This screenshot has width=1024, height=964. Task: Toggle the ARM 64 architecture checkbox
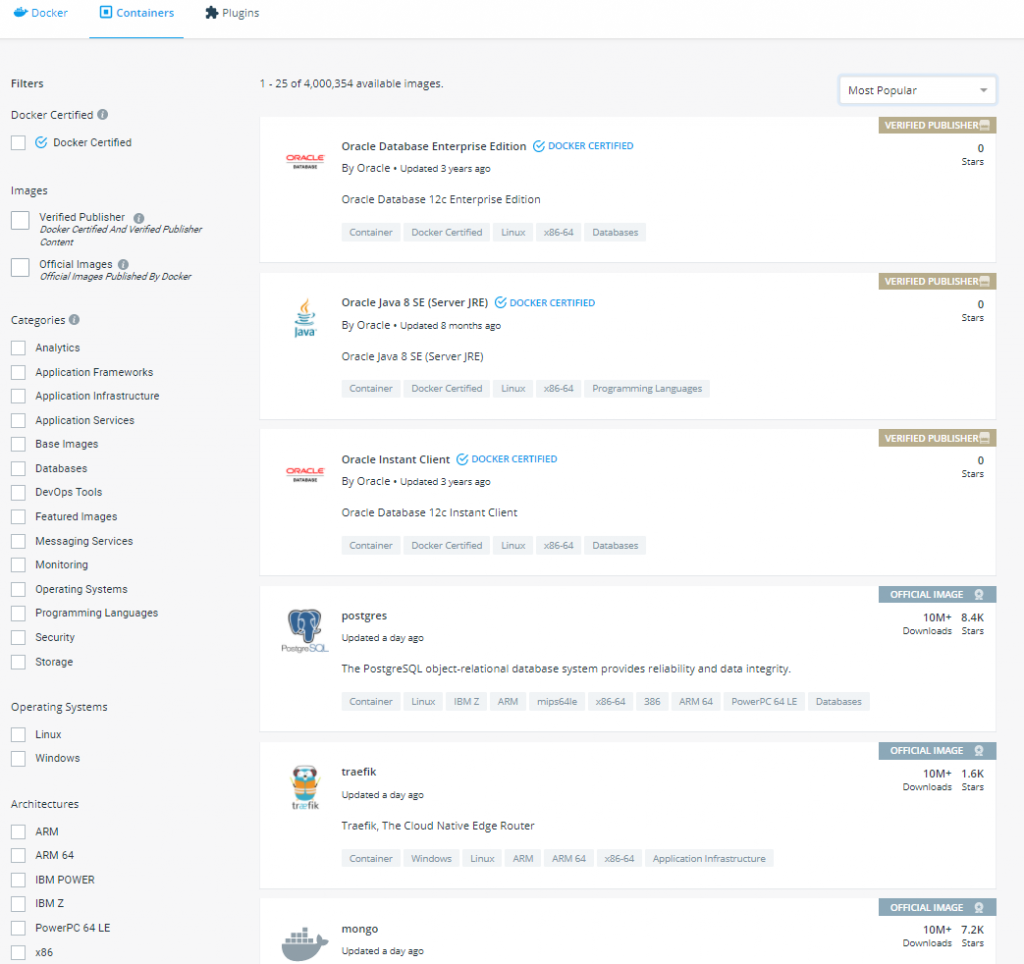(x=18, y=856)
